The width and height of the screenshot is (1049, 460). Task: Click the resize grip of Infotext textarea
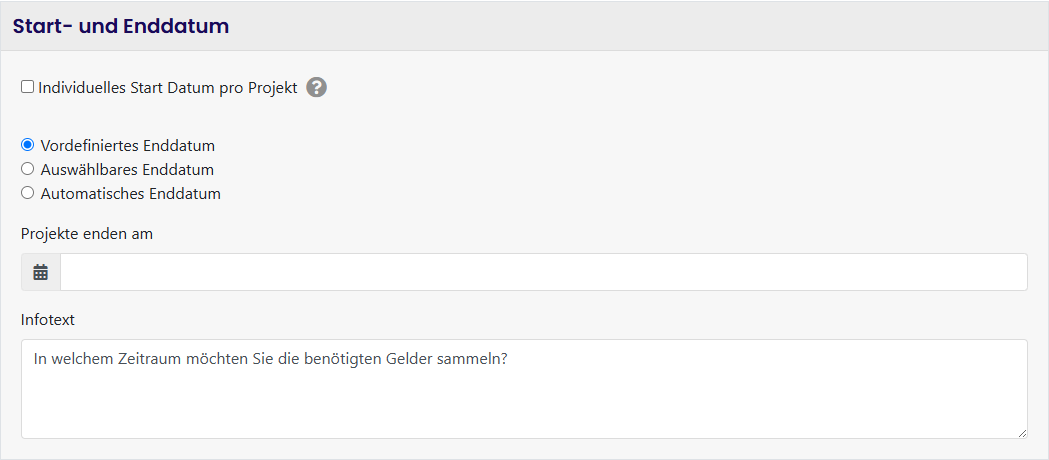pos(1021,432)
